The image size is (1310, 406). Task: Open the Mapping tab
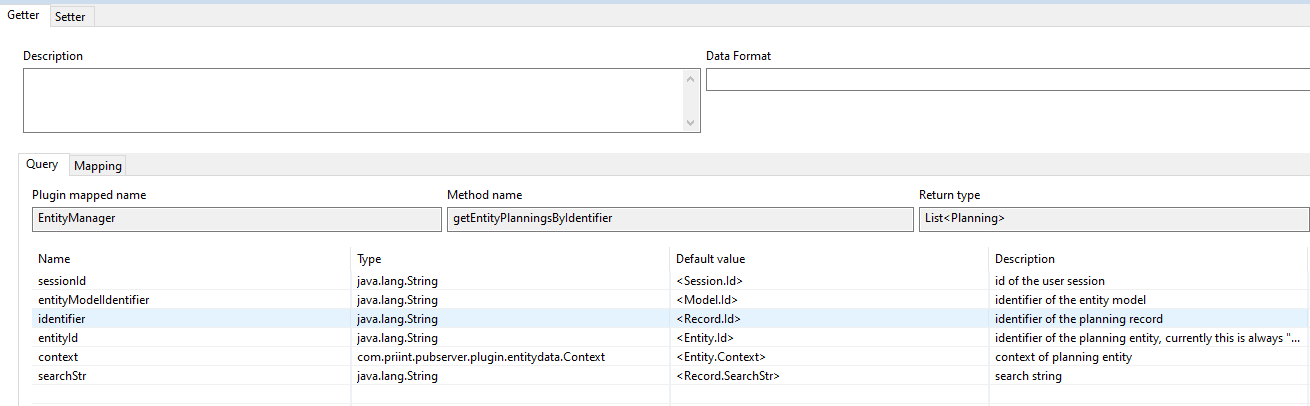coord(98,166)
